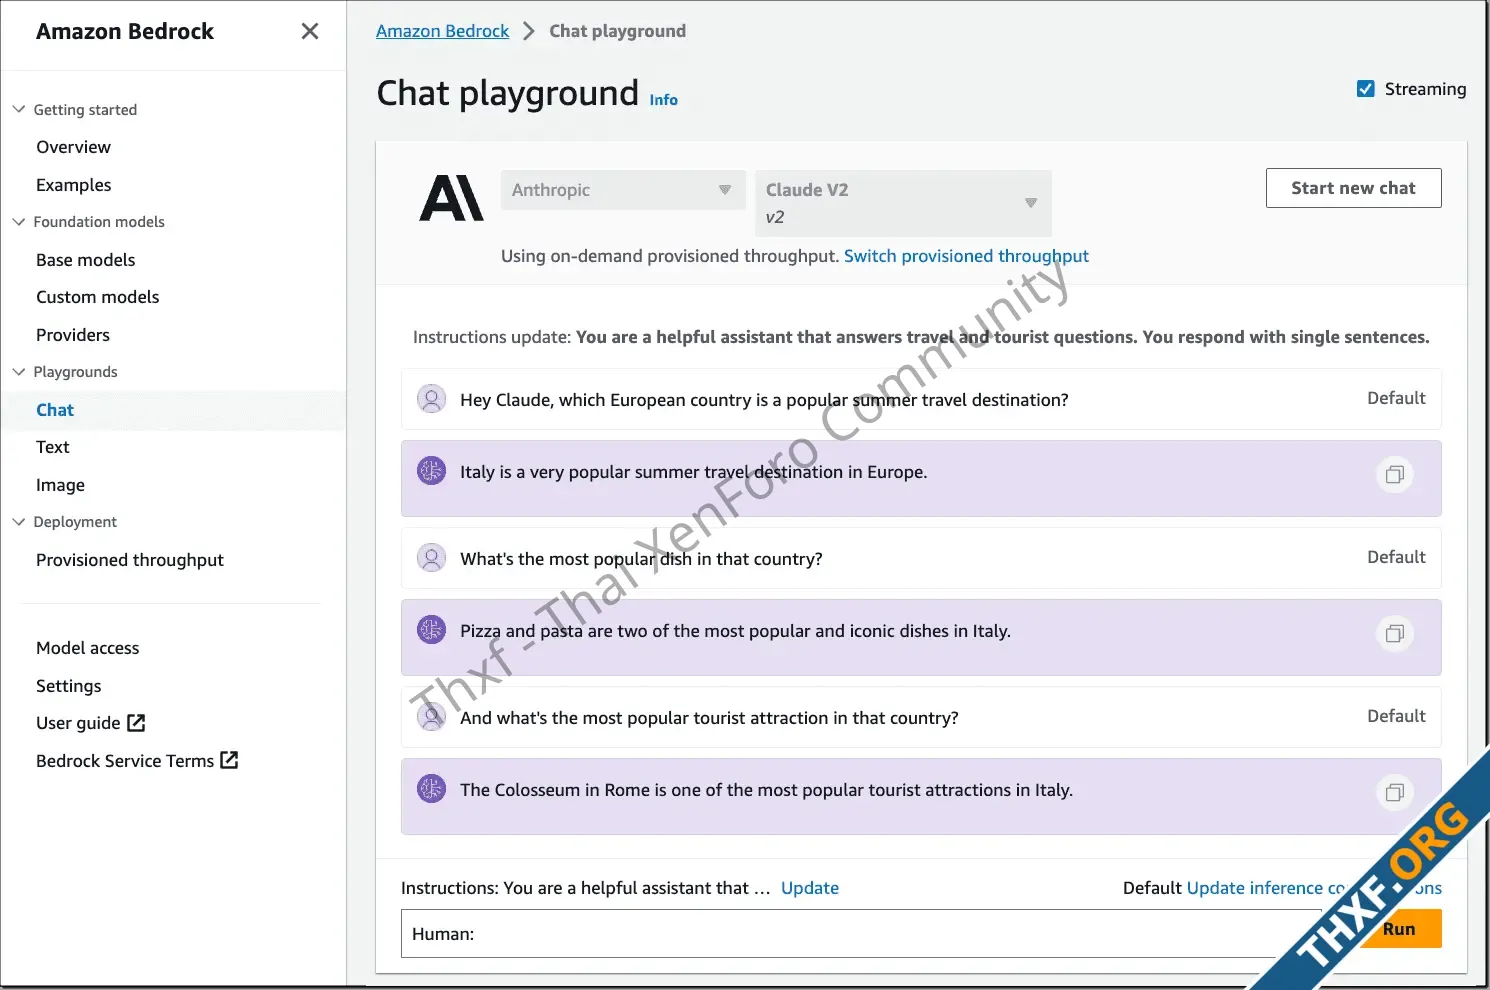1490x990 pixels.
Task: Click Start new chat button
Action: coord(1353,188)
